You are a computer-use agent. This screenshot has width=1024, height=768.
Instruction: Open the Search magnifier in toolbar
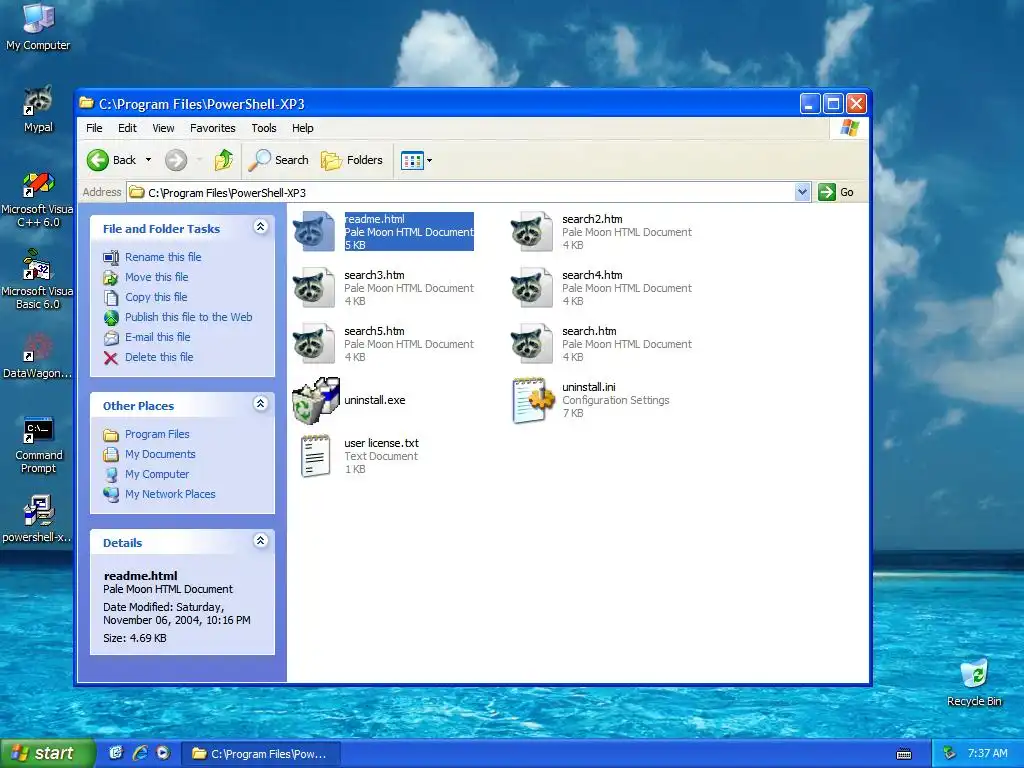click(x=279, y=160)
